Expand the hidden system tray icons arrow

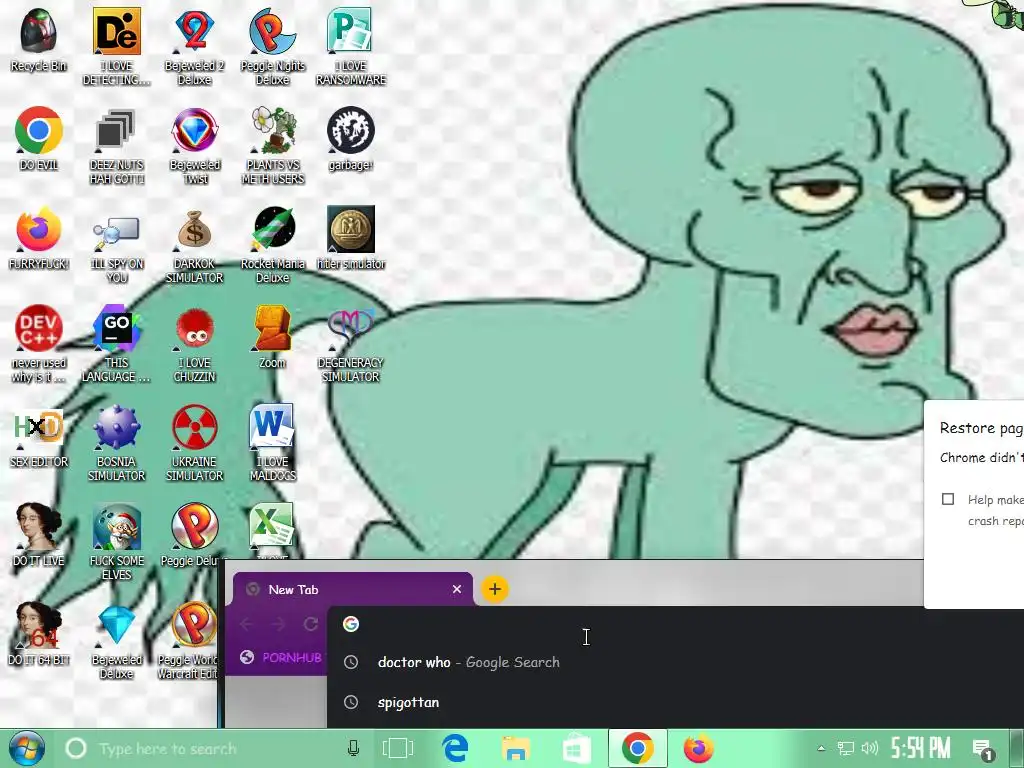coord(821,748)
